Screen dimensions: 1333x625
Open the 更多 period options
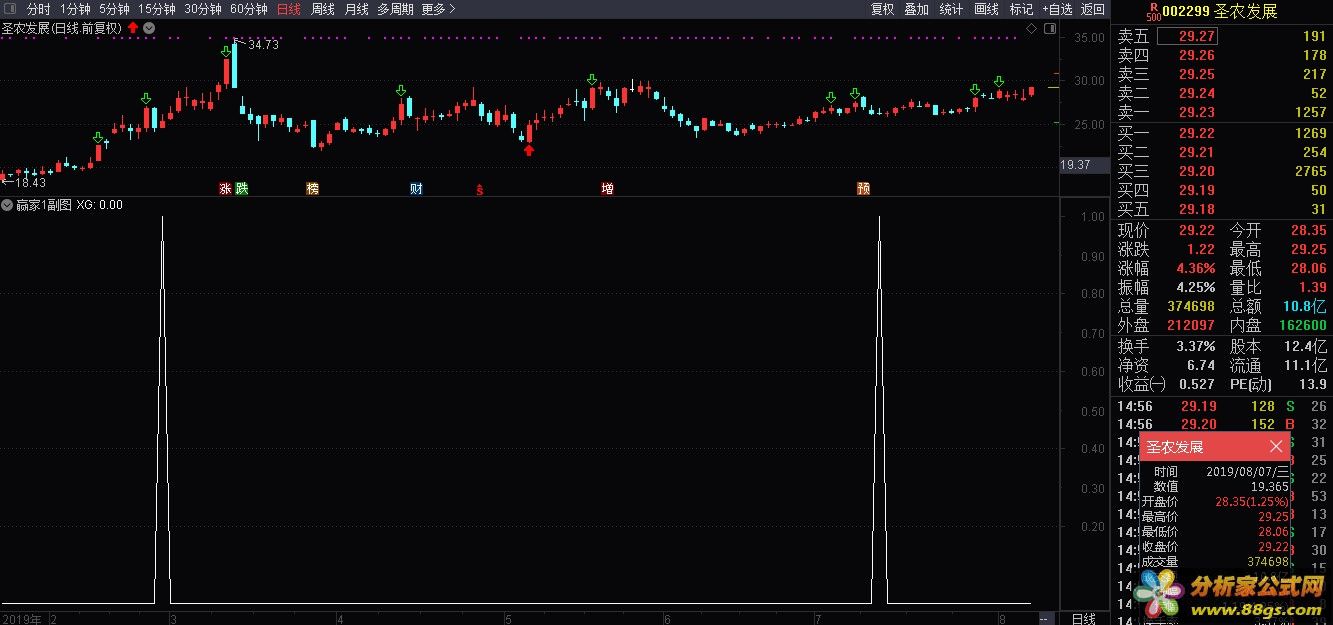[x=438, y=9]
